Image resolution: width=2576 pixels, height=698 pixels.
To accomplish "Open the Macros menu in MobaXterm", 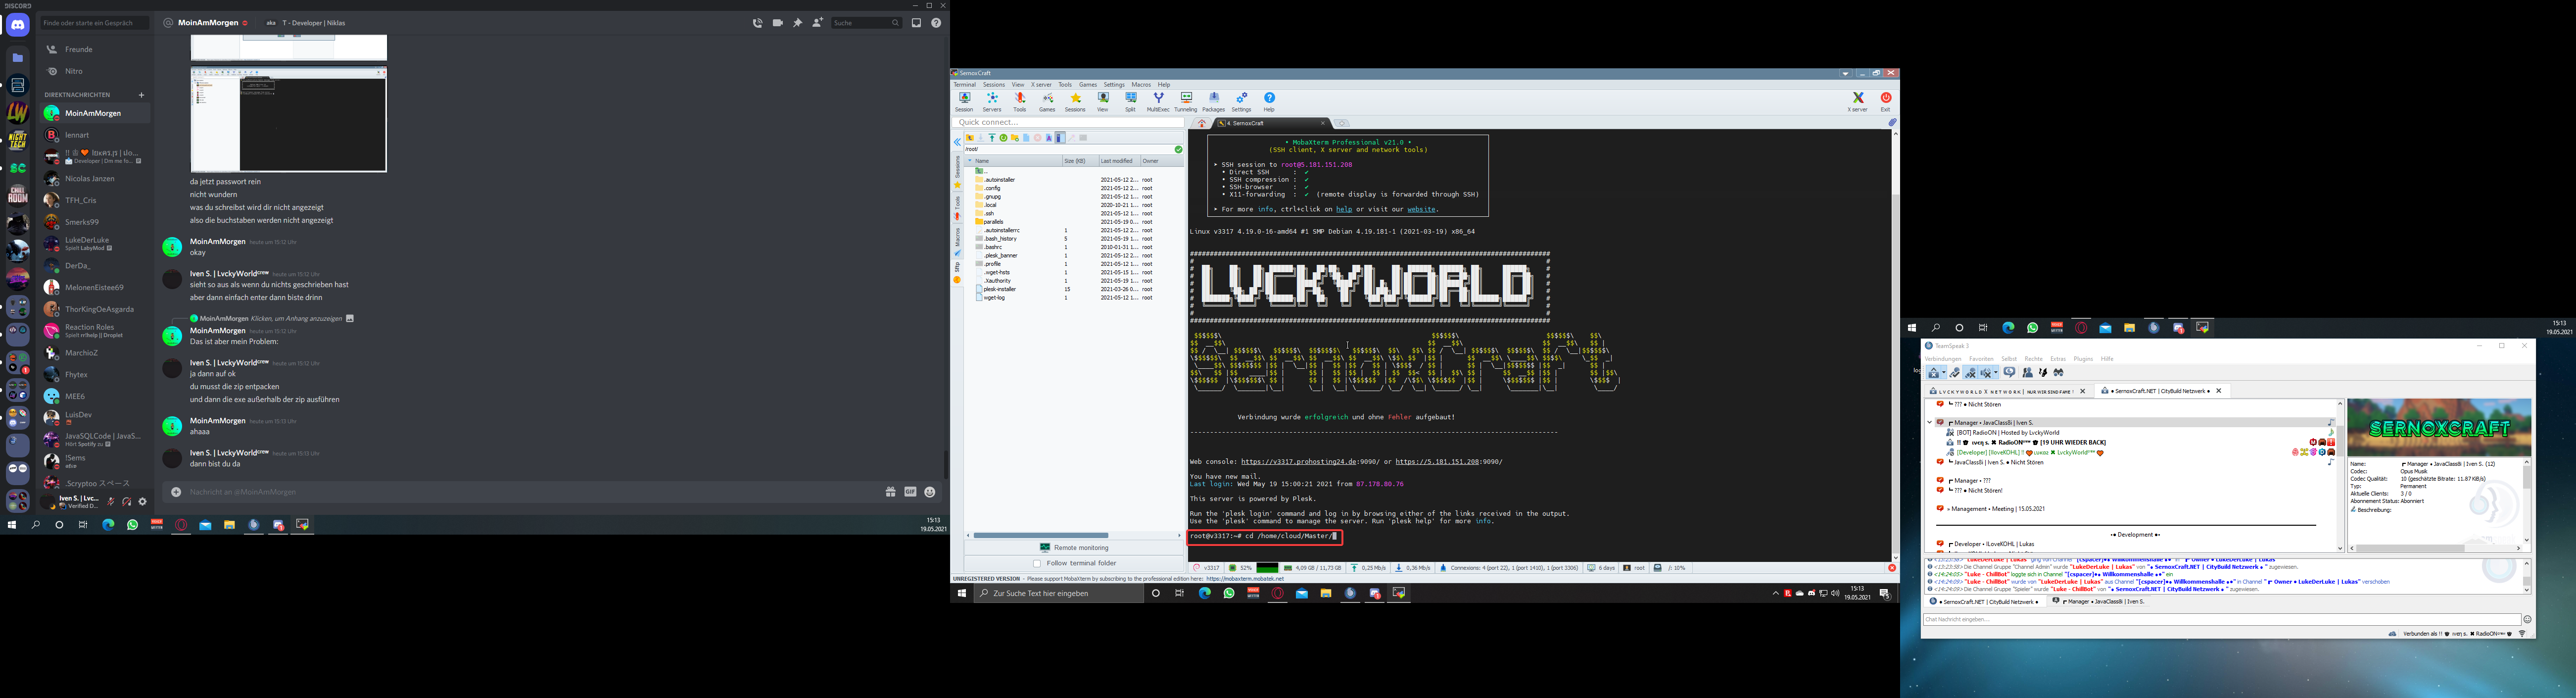I will tap(1141, 85).
